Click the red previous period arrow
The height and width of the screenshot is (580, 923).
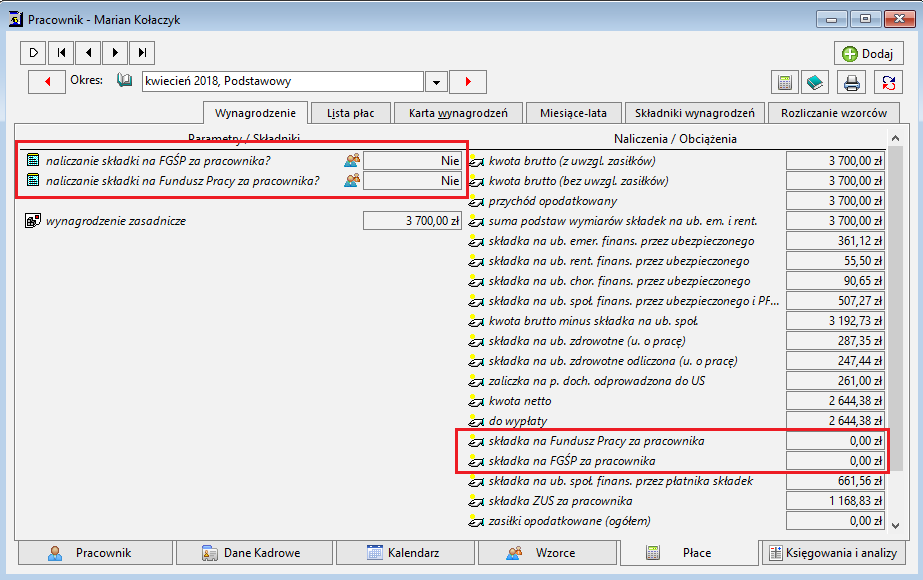point(47,82)
